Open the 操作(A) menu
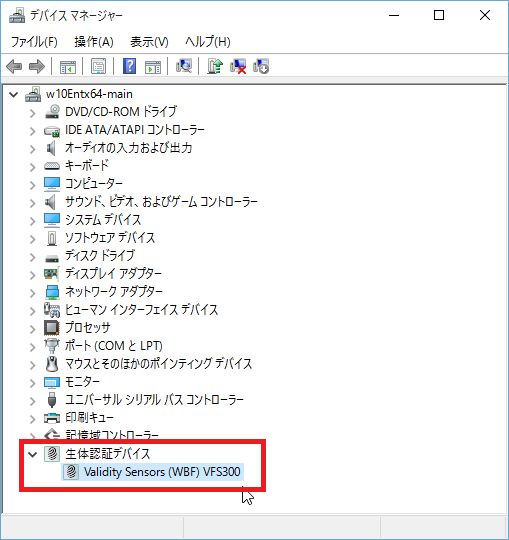 coord(94,42)
